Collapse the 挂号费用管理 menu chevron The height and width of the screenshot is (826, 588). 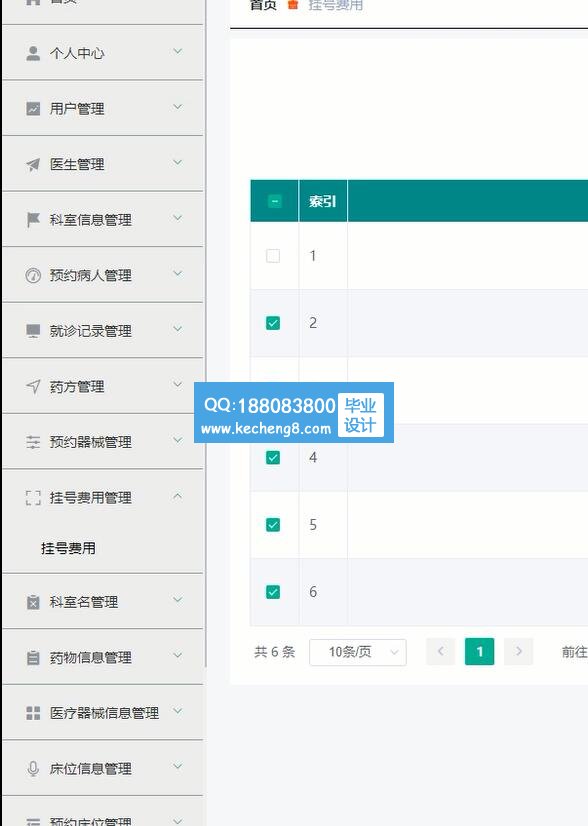178,496
